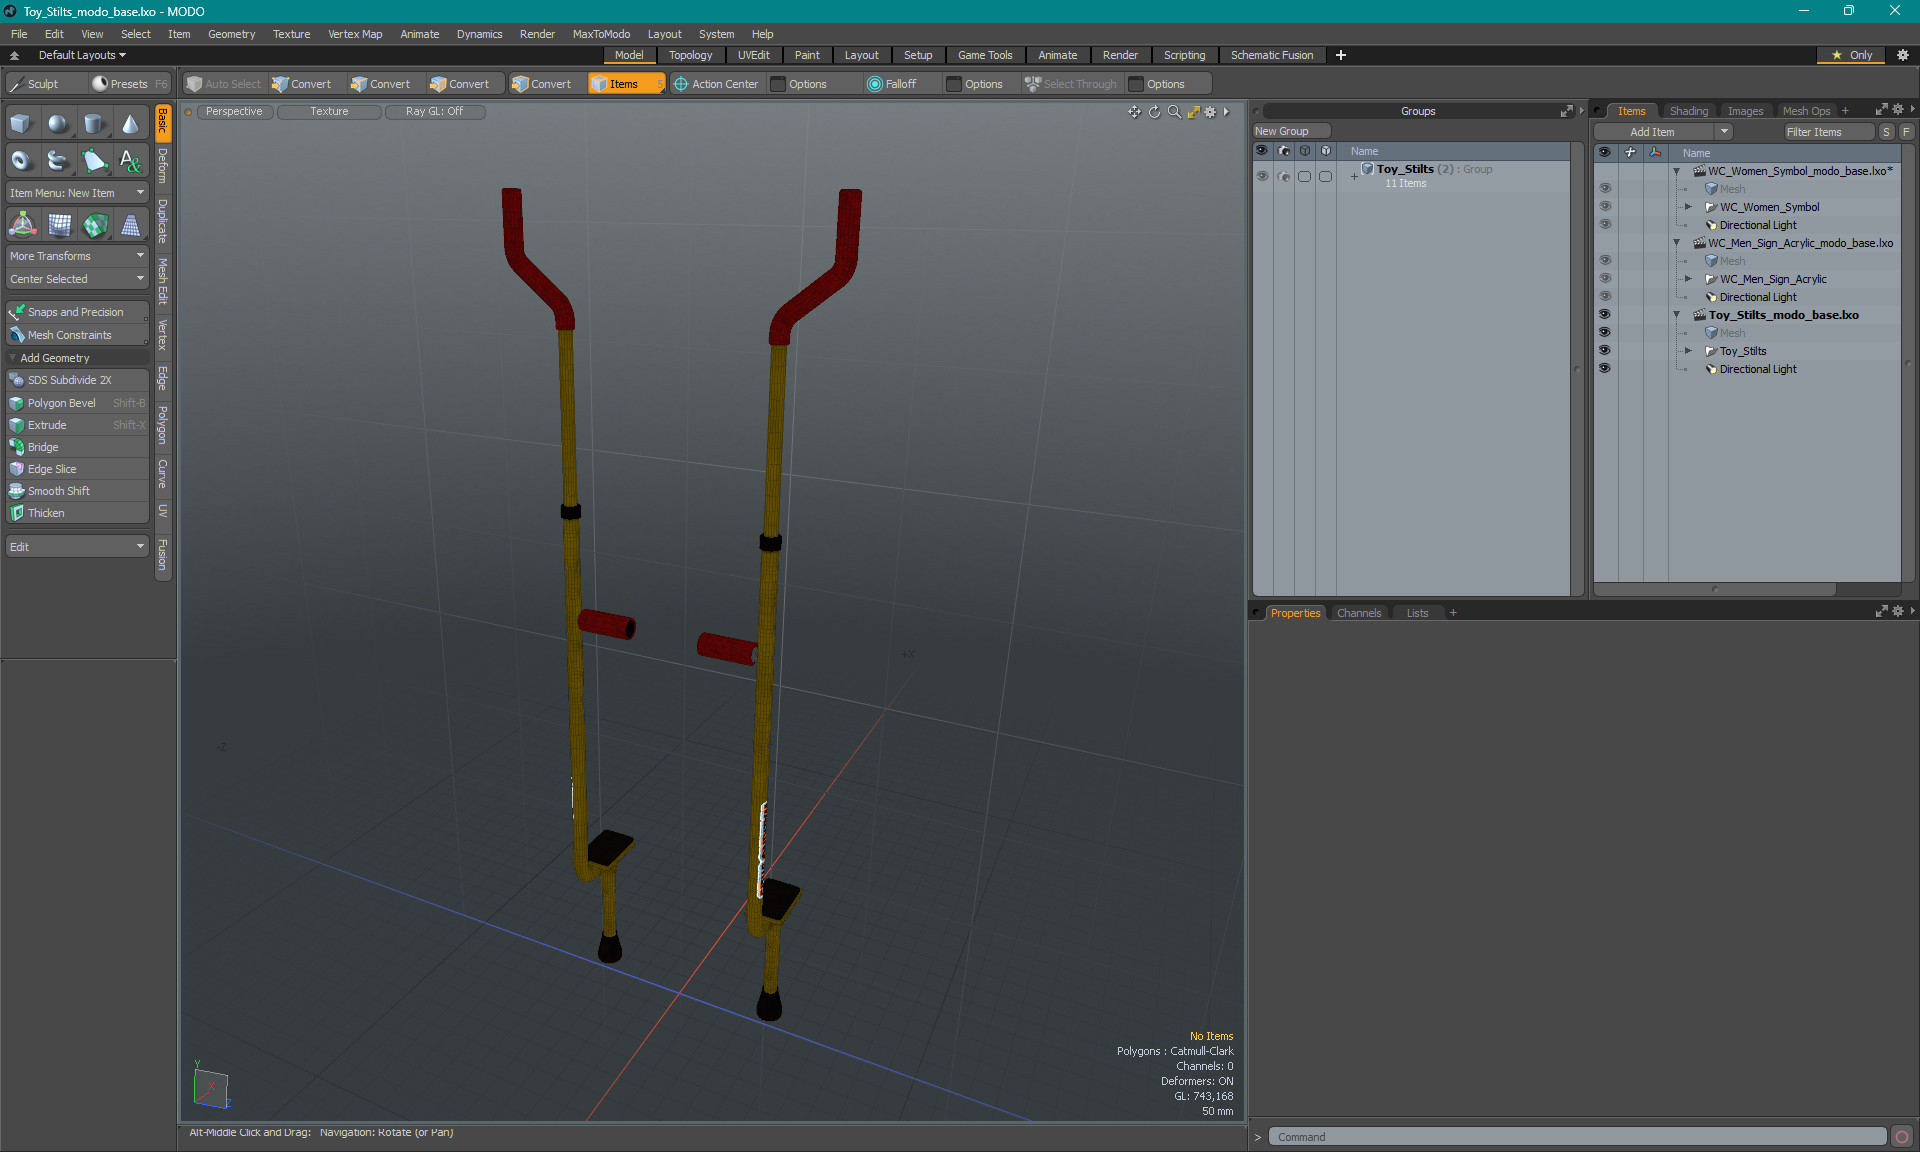Image resolution: width=1920 pixels, height=1152 pixels.
Task: Collapse the WC_Men_Sign_Acrylic_modo_base.lxo scene
Action: 1677,243
